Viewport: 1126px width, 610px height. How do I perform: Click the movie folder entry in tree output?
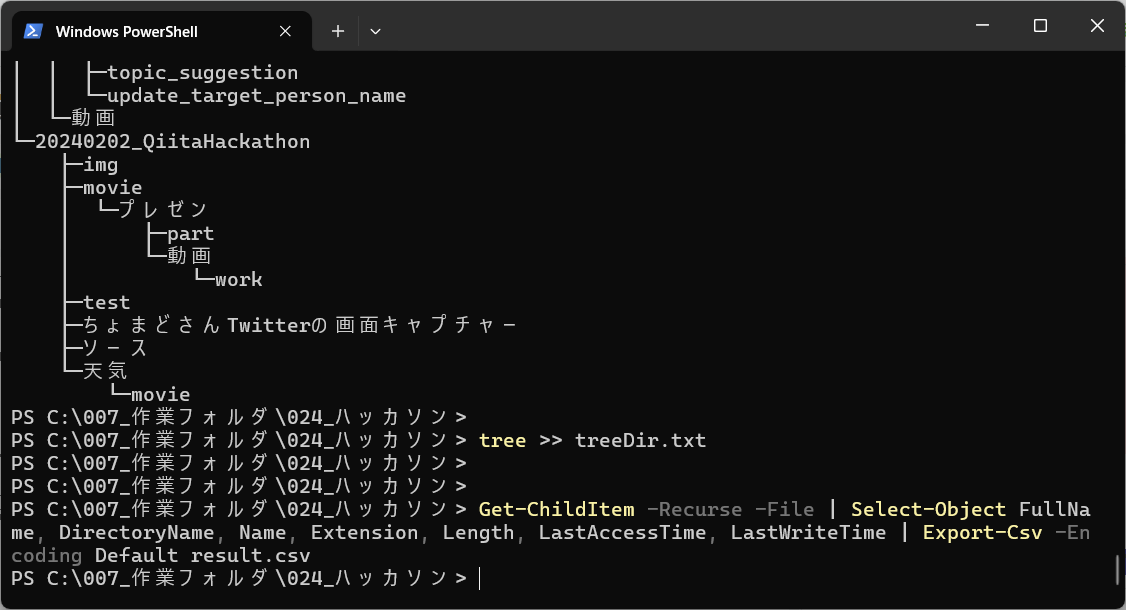pos(112,187)
